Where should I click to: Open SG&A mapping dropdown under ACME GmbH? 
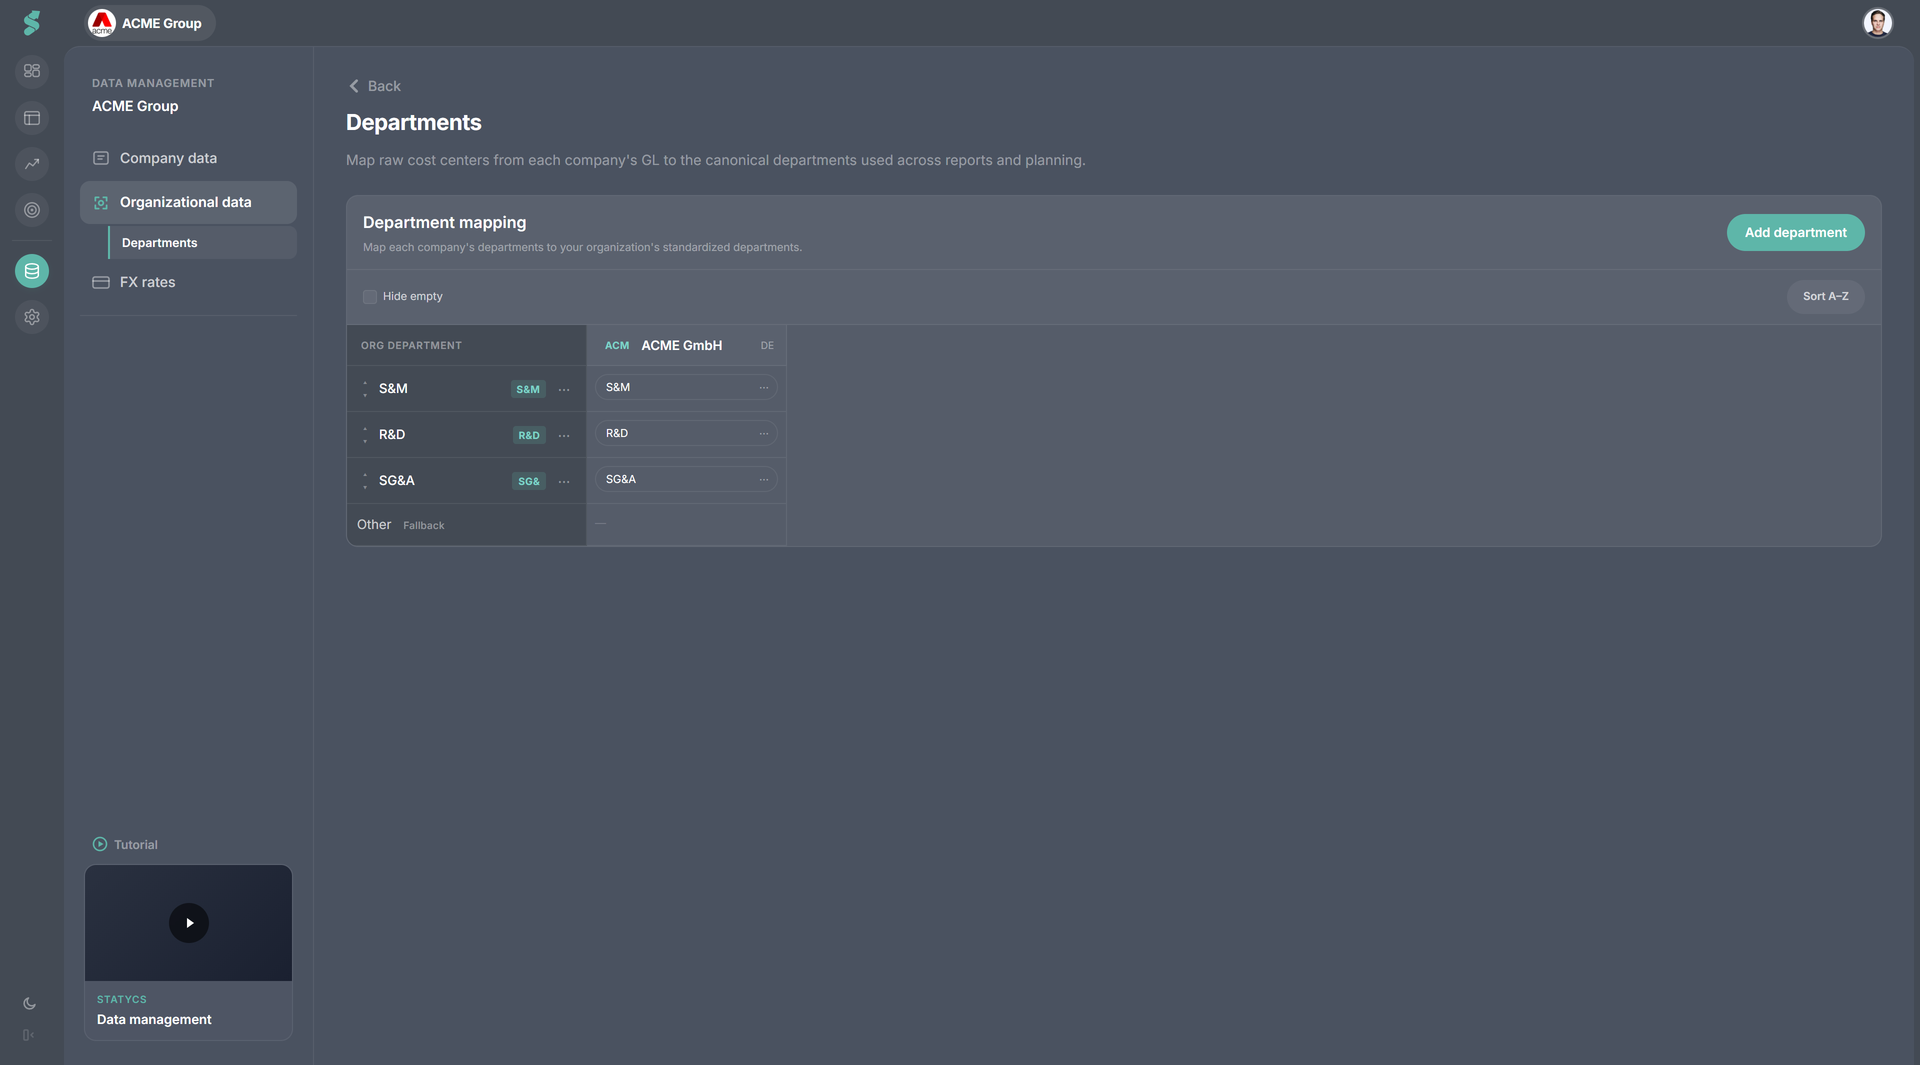686,479
